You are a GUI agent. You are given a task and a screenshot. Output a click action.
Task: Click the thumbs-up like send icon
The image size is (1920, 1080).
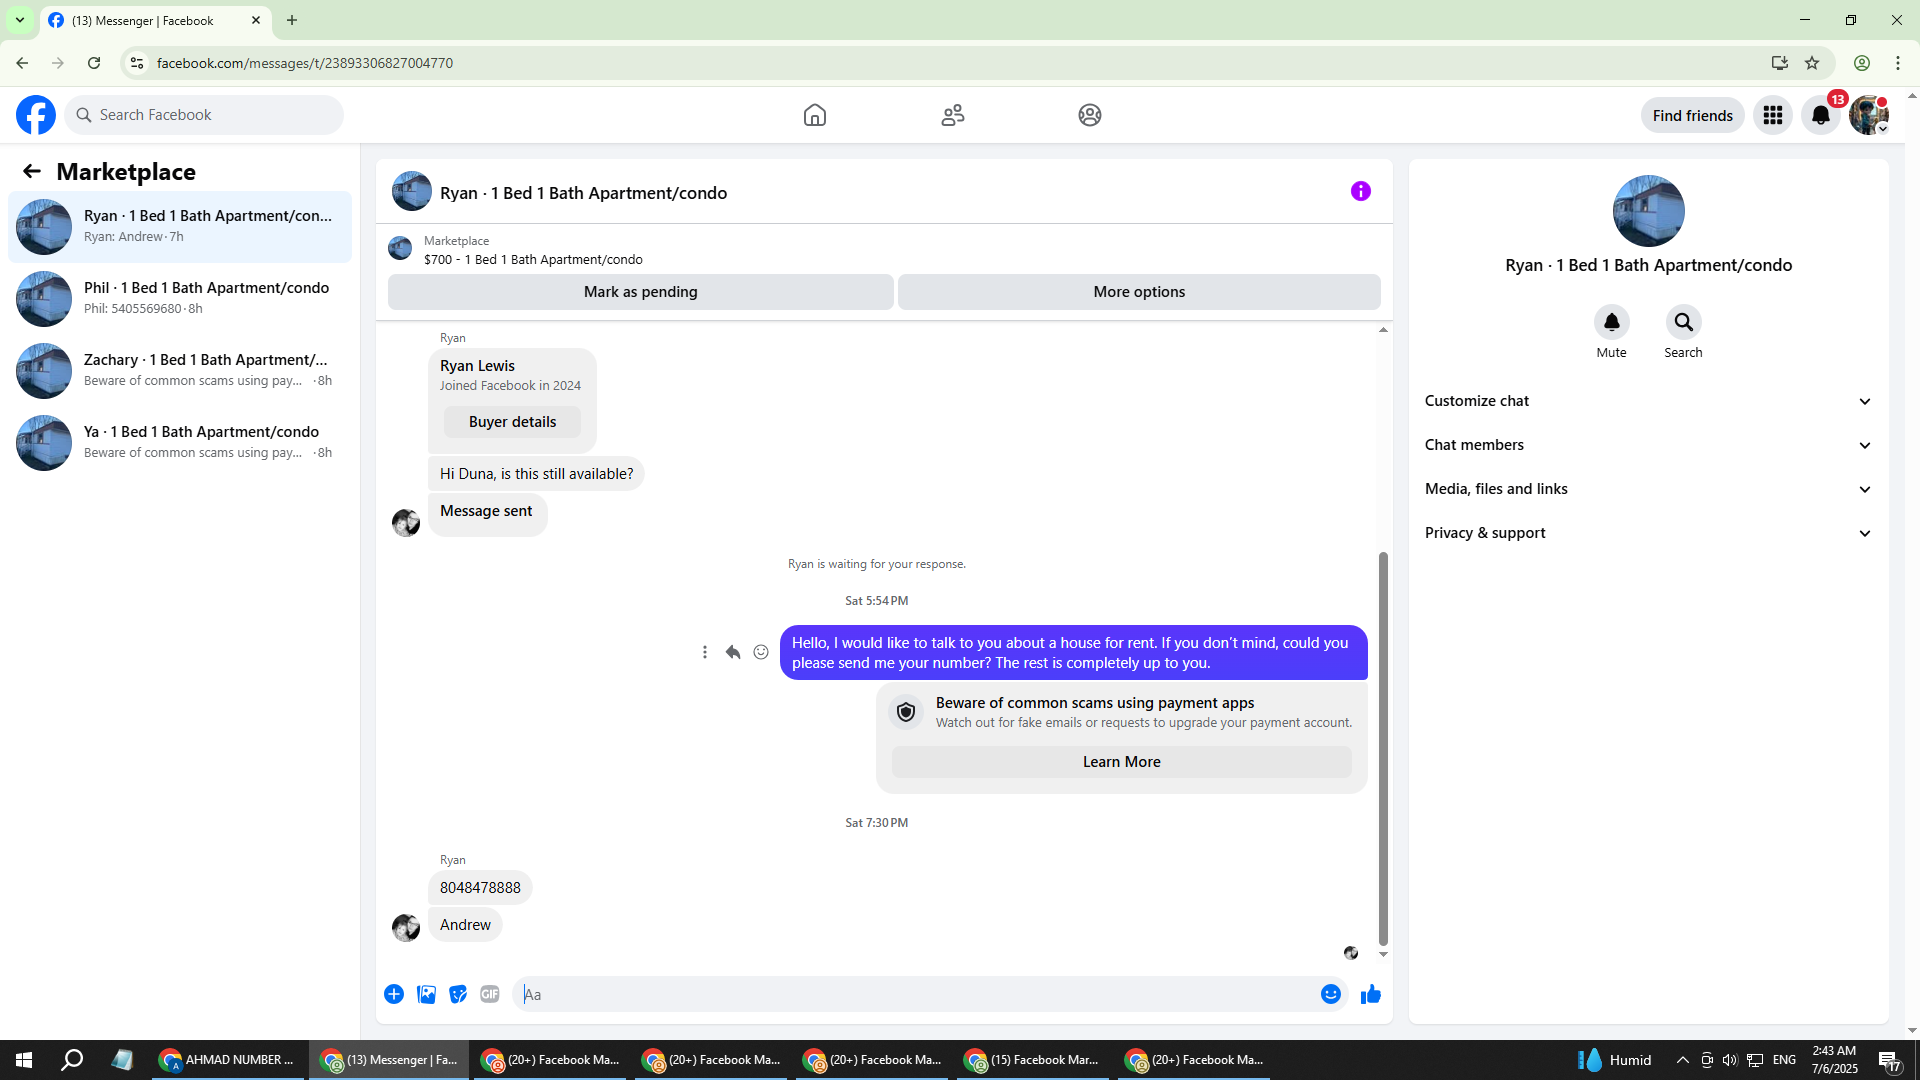pos(1370,994)
